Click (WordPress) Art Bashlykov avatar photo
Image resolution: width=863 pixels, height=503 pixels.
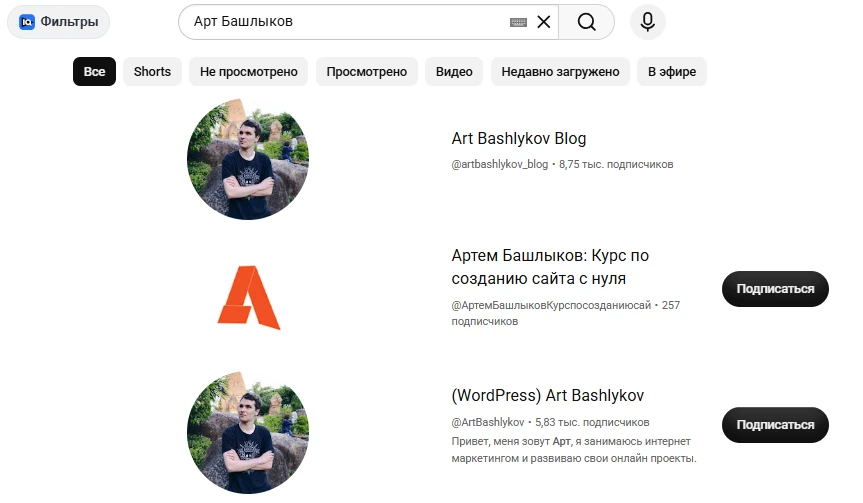click(248, 433)
